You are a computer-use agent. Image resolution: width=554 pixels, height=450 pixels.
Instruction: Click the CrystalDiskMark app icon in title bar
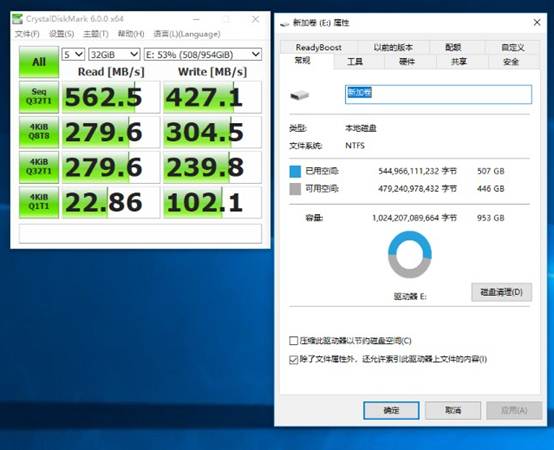coord(17,19)
